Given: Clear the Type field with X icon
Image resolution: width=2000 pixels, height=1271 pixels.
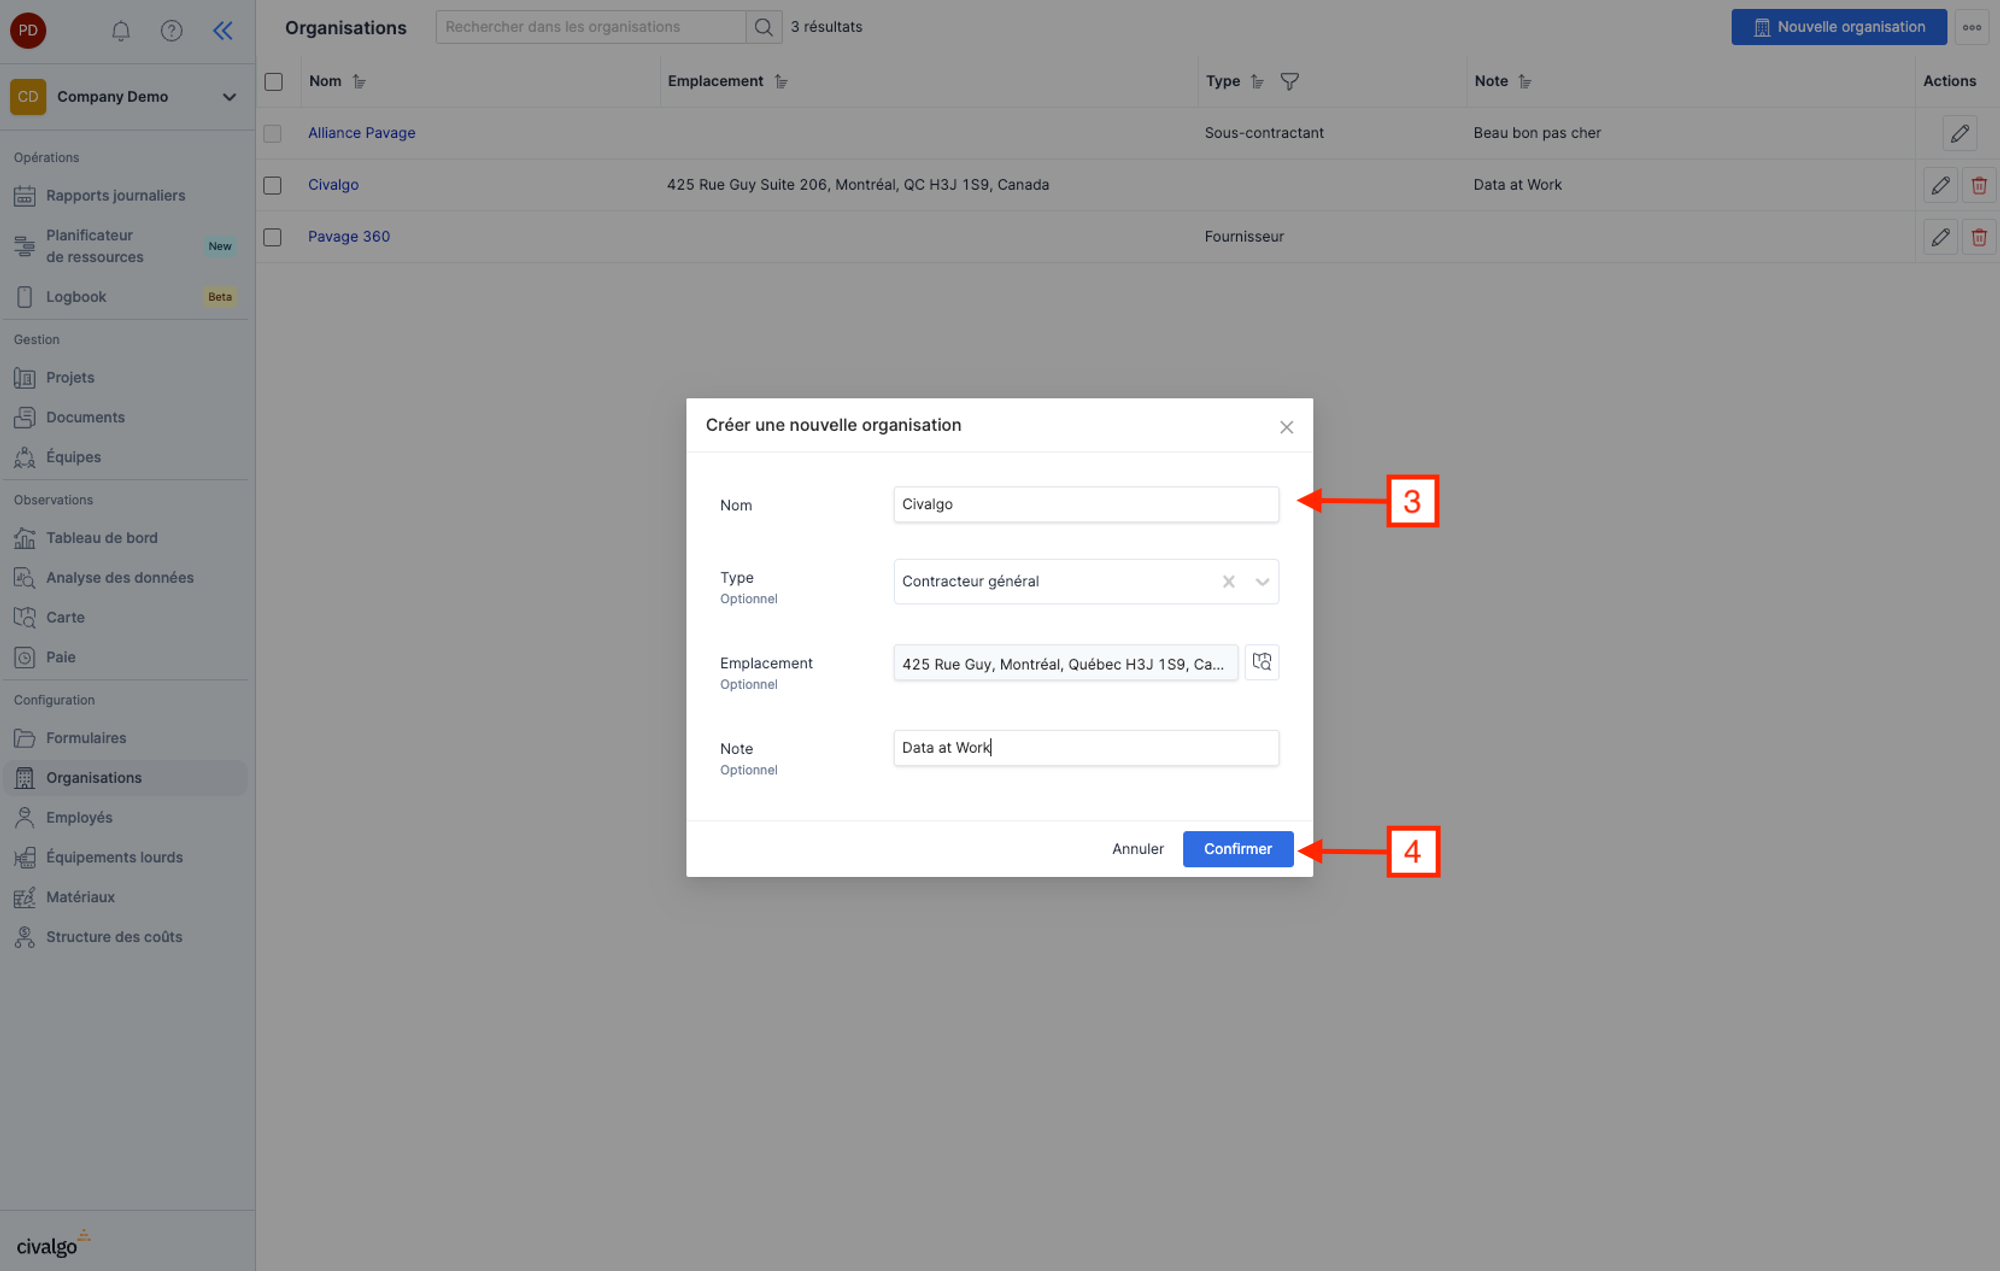Looking at the screenshot, I should coord(1228,581).
